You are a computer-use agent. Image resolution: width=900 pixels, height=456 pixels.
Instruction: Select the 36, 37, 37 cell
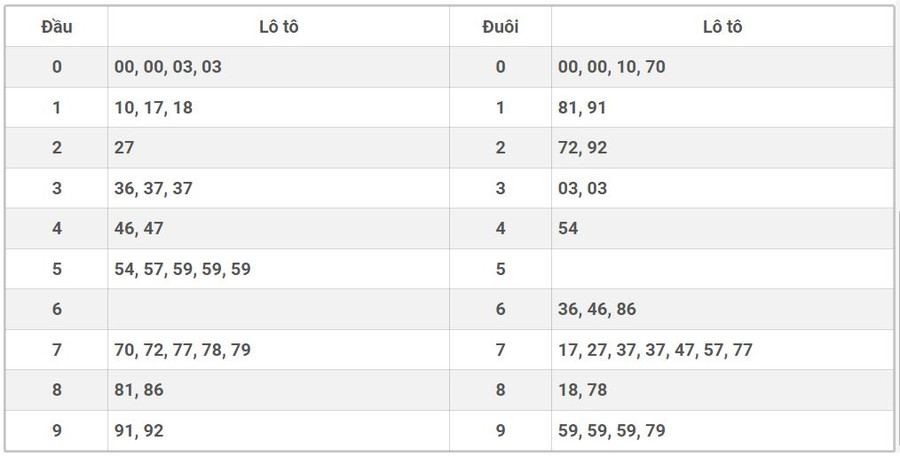[x=154, y=188]
